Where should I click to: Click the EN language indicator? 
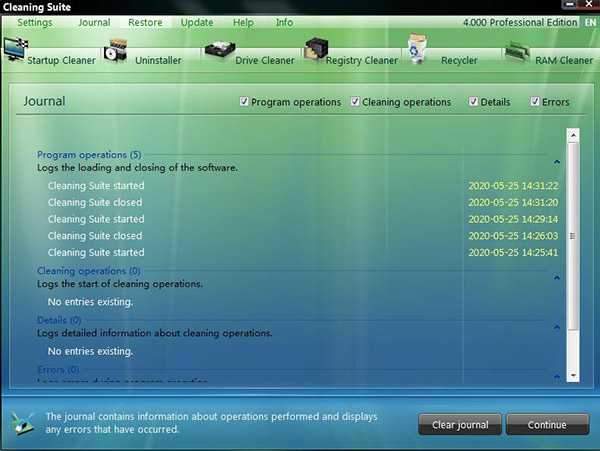tap(588, 22)
